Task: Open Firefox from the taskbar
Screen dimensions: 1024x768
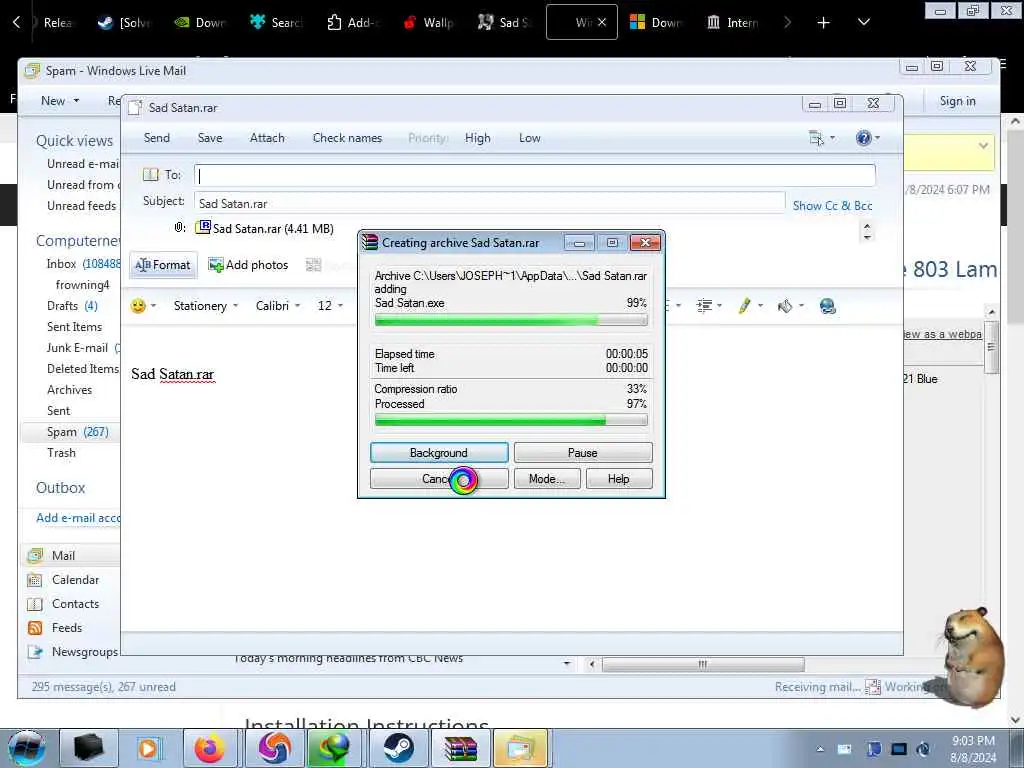Action: 209,748
